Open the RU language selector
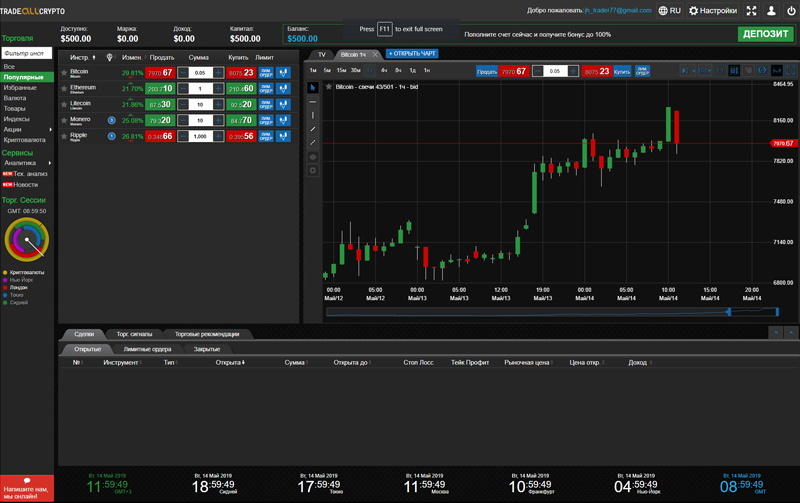The width and height of the screenshot is (800, 503). [x=669, y=10]
